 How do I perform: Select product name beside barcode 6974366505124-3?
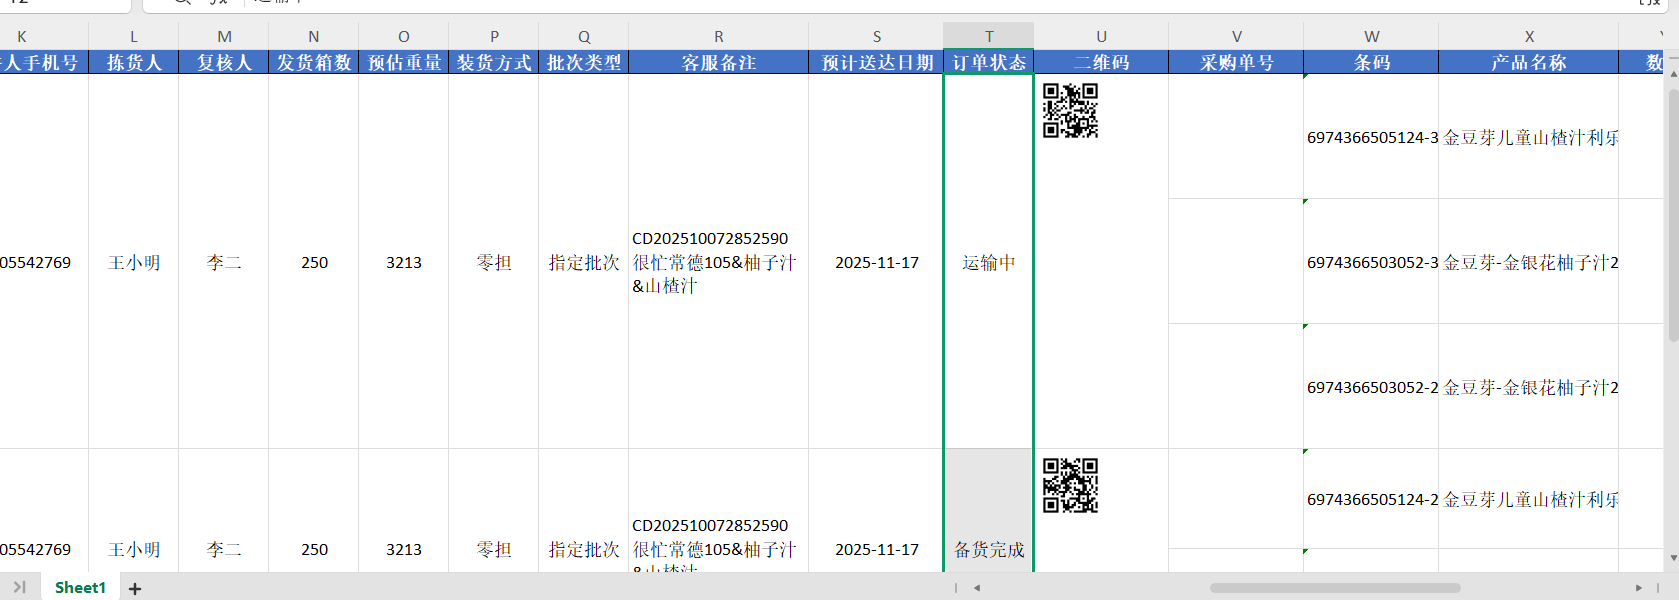coord(1529,137)
